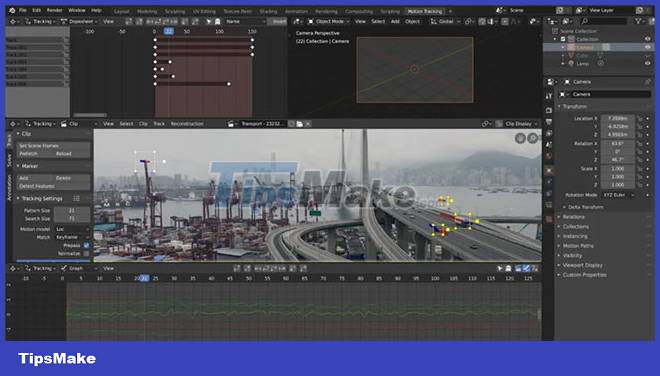
Task: Open the dopesheet sort Name dropdown
Action: click(245, 21)
